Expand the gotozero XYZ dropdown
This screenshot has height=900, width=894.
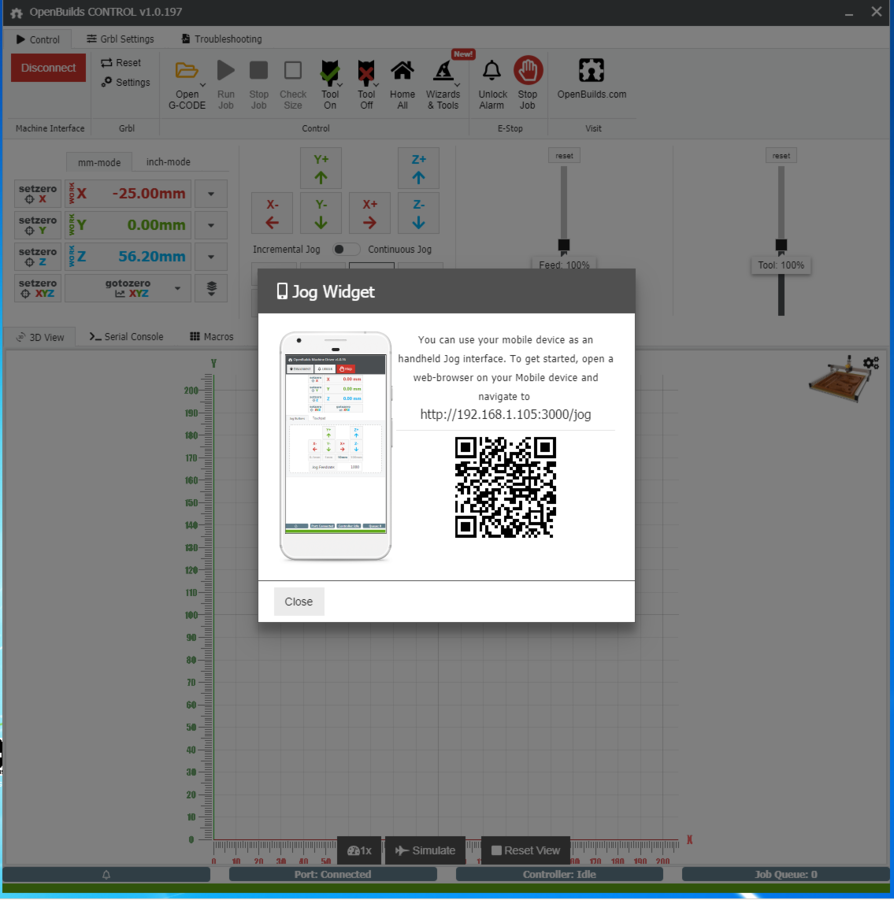179,288
